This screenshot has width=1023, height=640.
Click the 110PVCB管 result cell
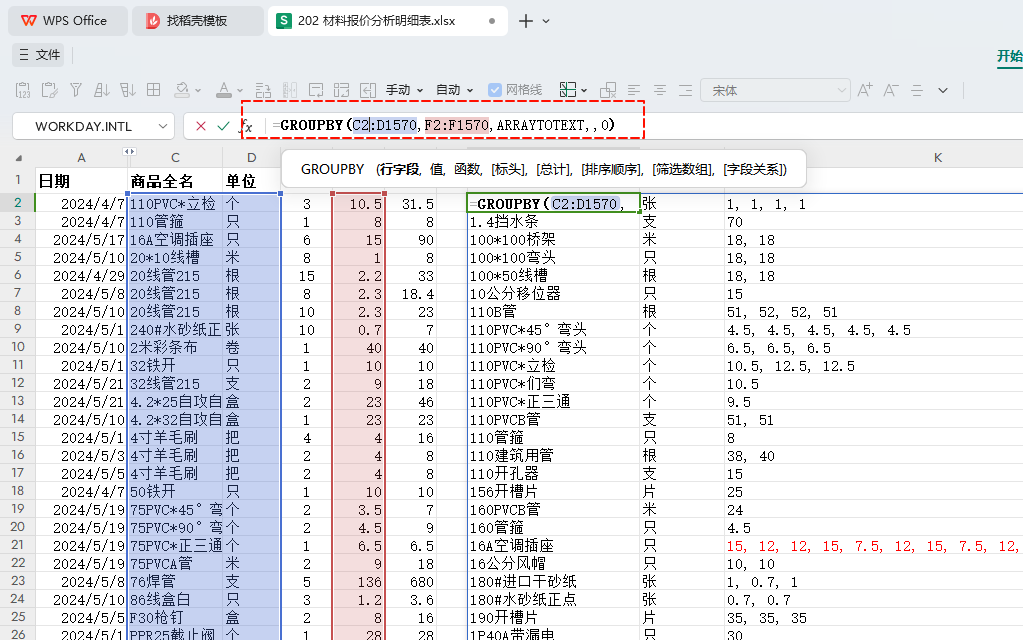[x=553, y=419]
